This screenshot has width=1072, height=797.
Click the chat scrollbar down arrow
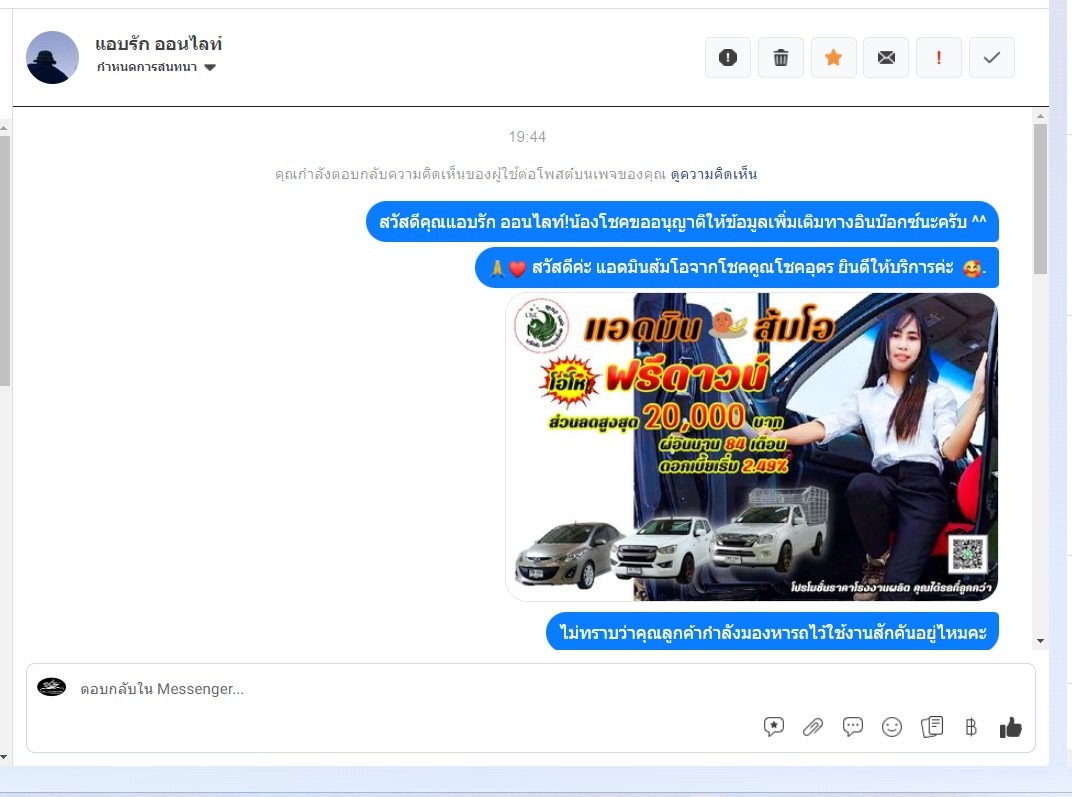click(x=1040, y=640)
